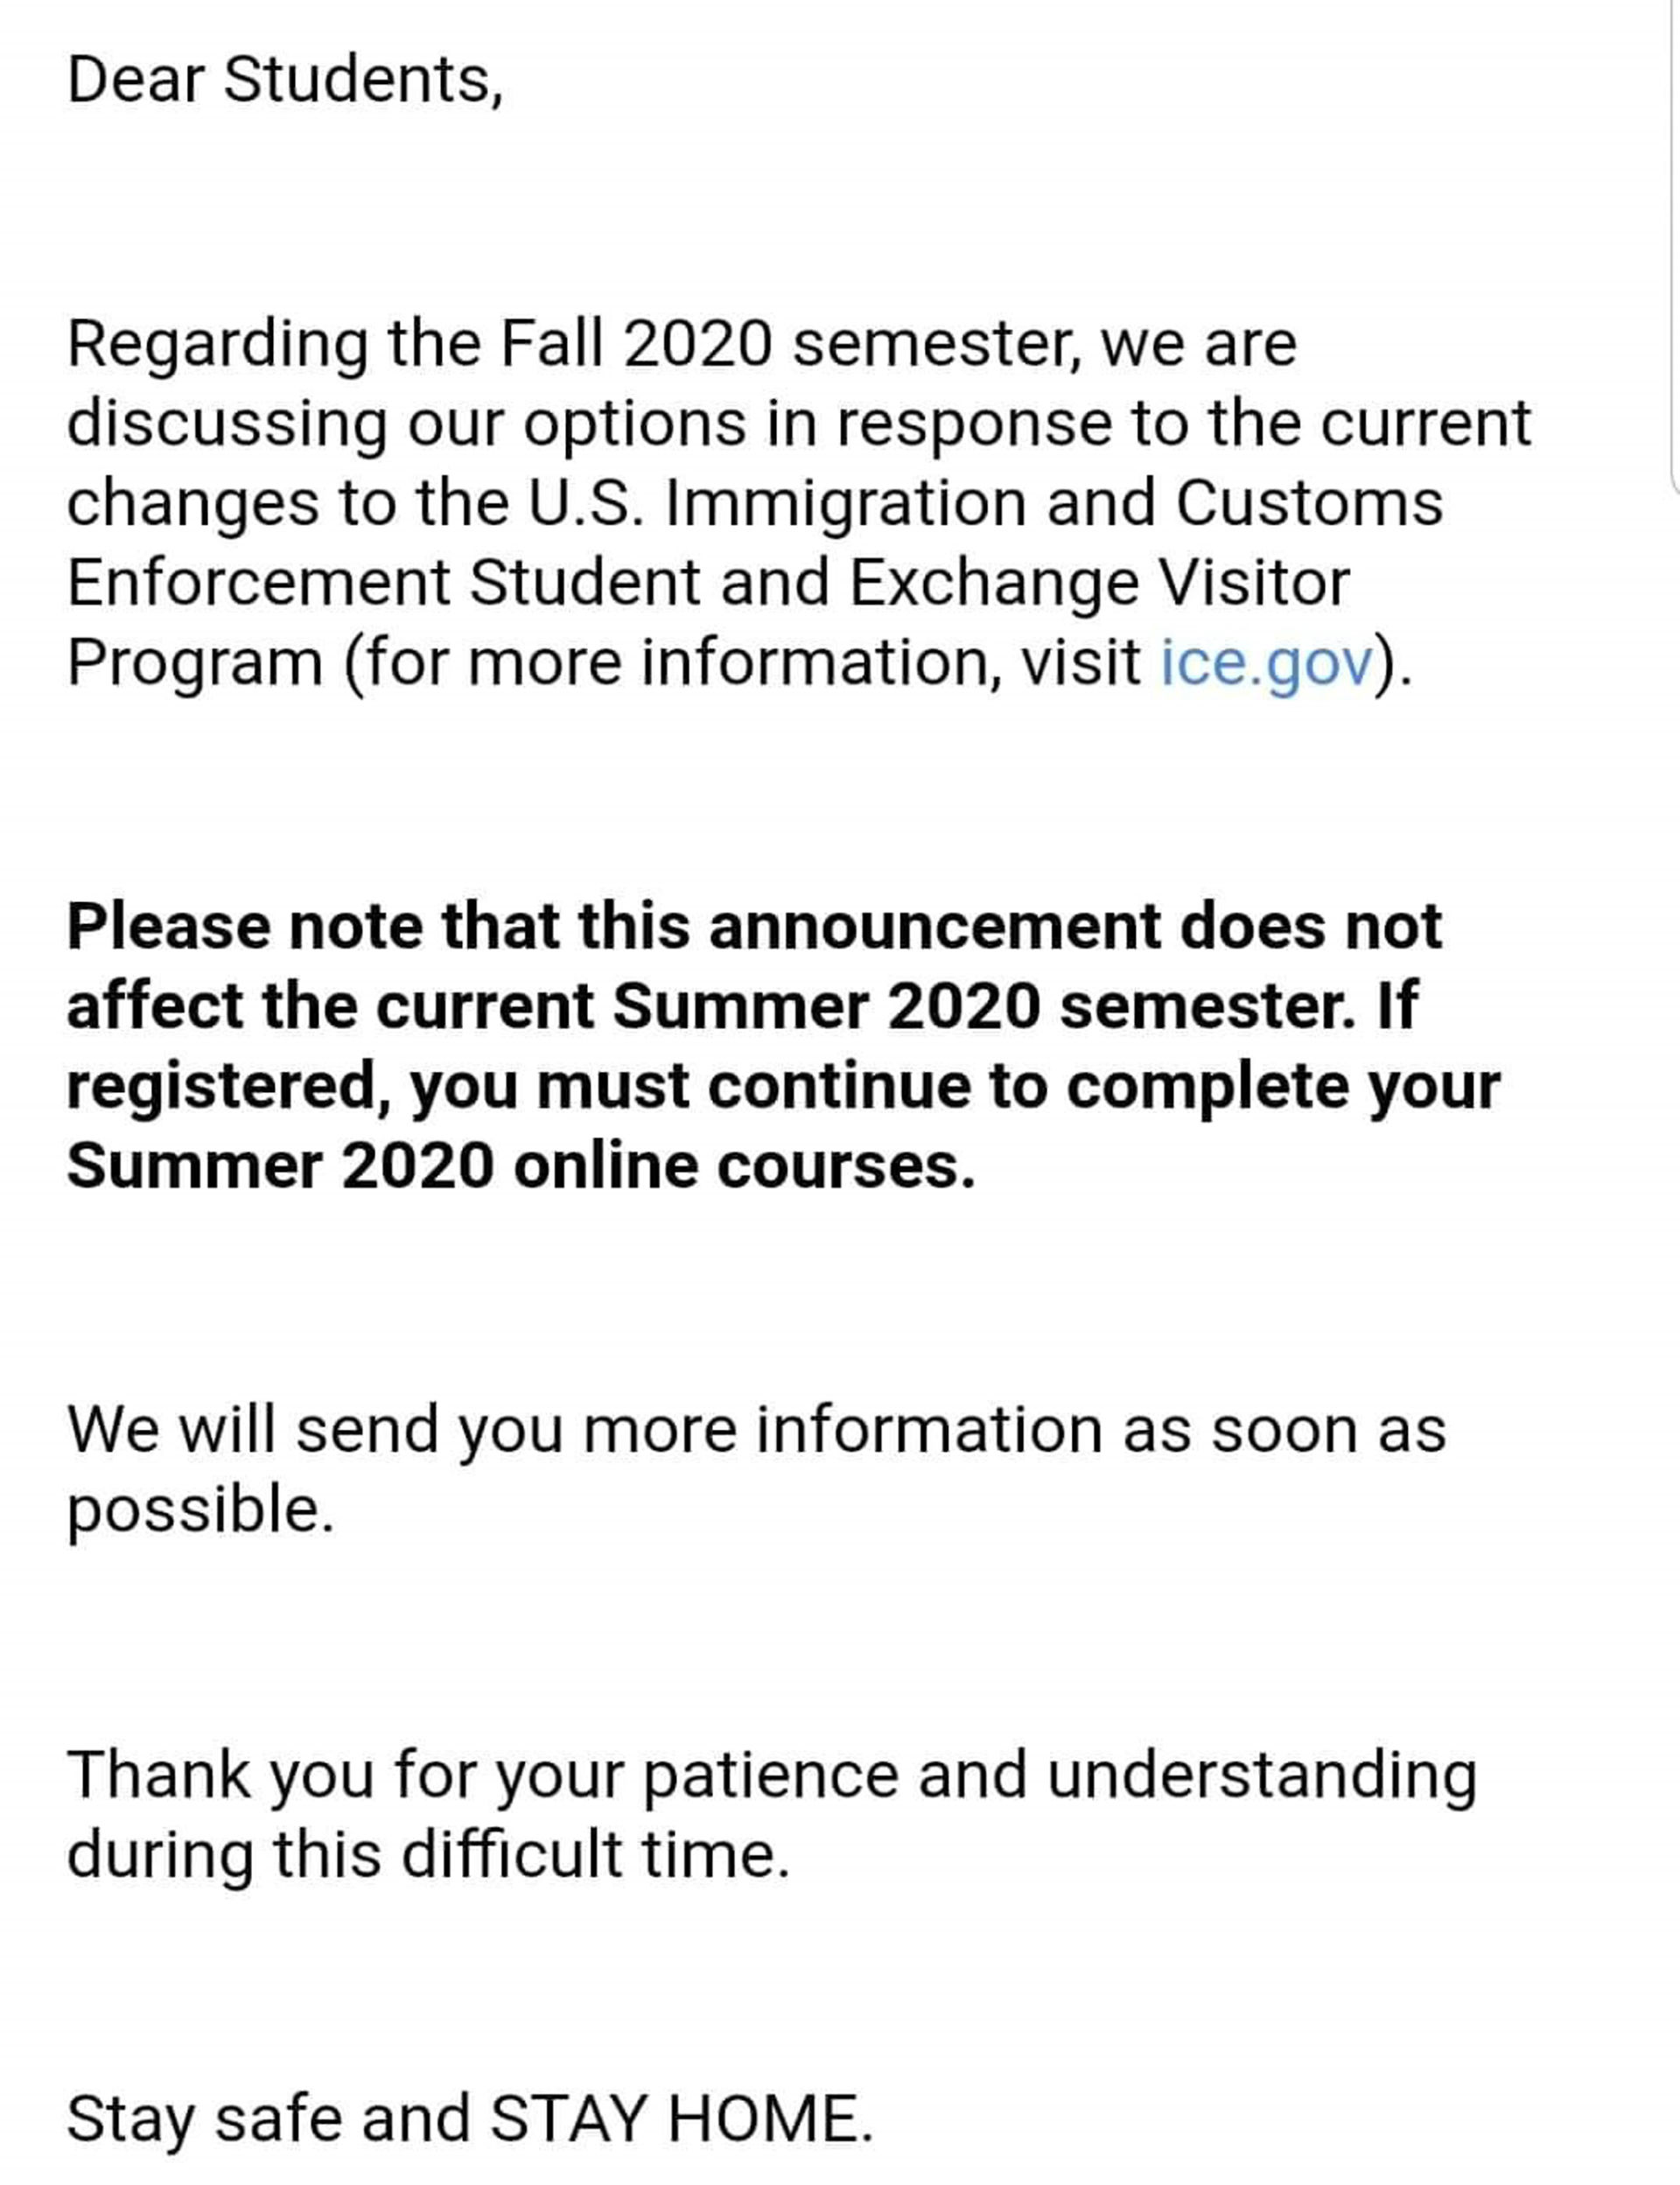Click the 'Stay safe and STAY HOME.' line
Image resolution: width=1680 pixels, height=2185 pixels.
[x=470, y=2120]
